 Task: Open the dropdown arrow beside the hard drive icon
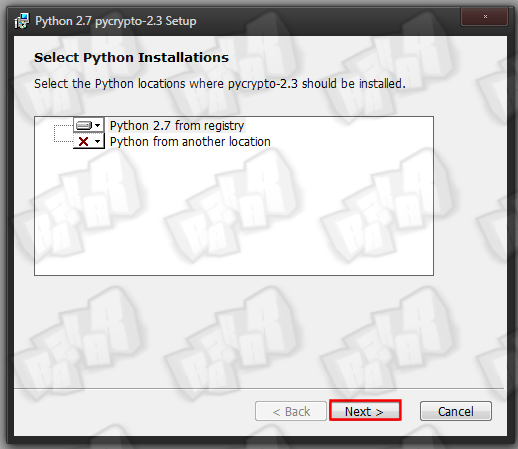point(97,126)
